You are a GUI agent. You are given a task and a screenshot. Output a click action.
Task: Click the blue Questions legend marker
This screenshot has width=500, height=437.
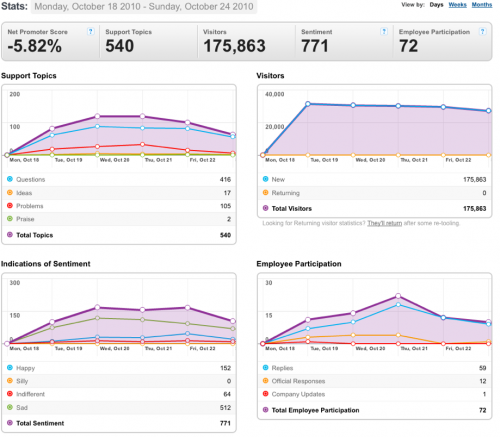coord(10,179)
